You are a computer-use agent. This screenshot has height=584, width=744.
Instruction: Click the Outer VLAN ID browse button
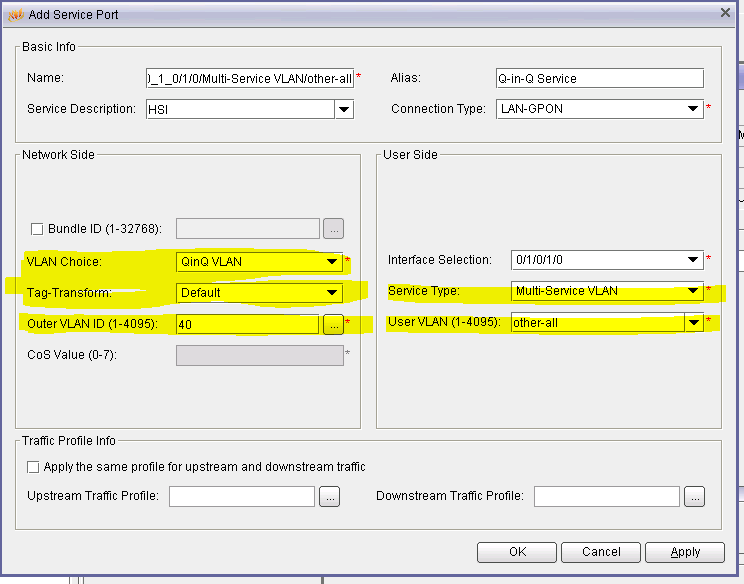(x=333, y=324)
